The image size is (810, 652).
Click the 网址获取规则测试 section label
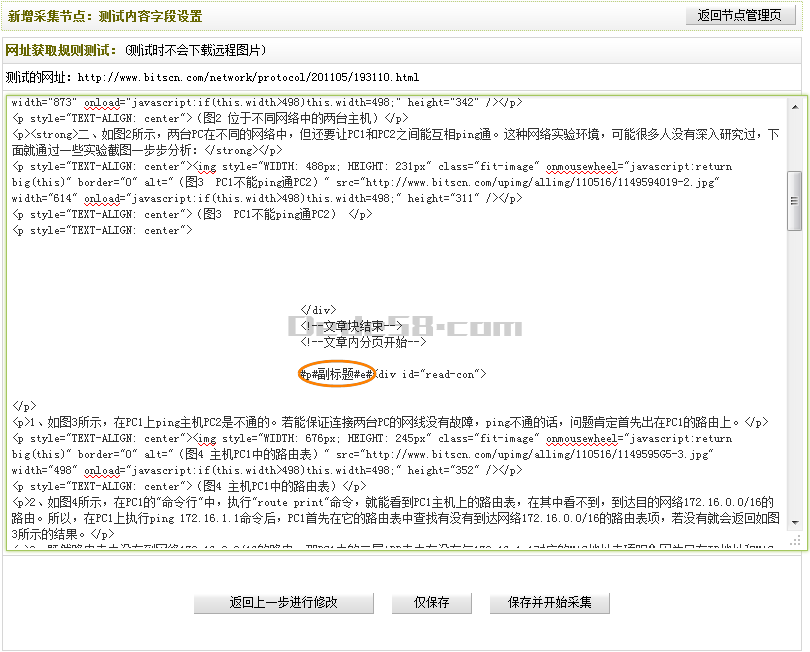click(61, 50)
